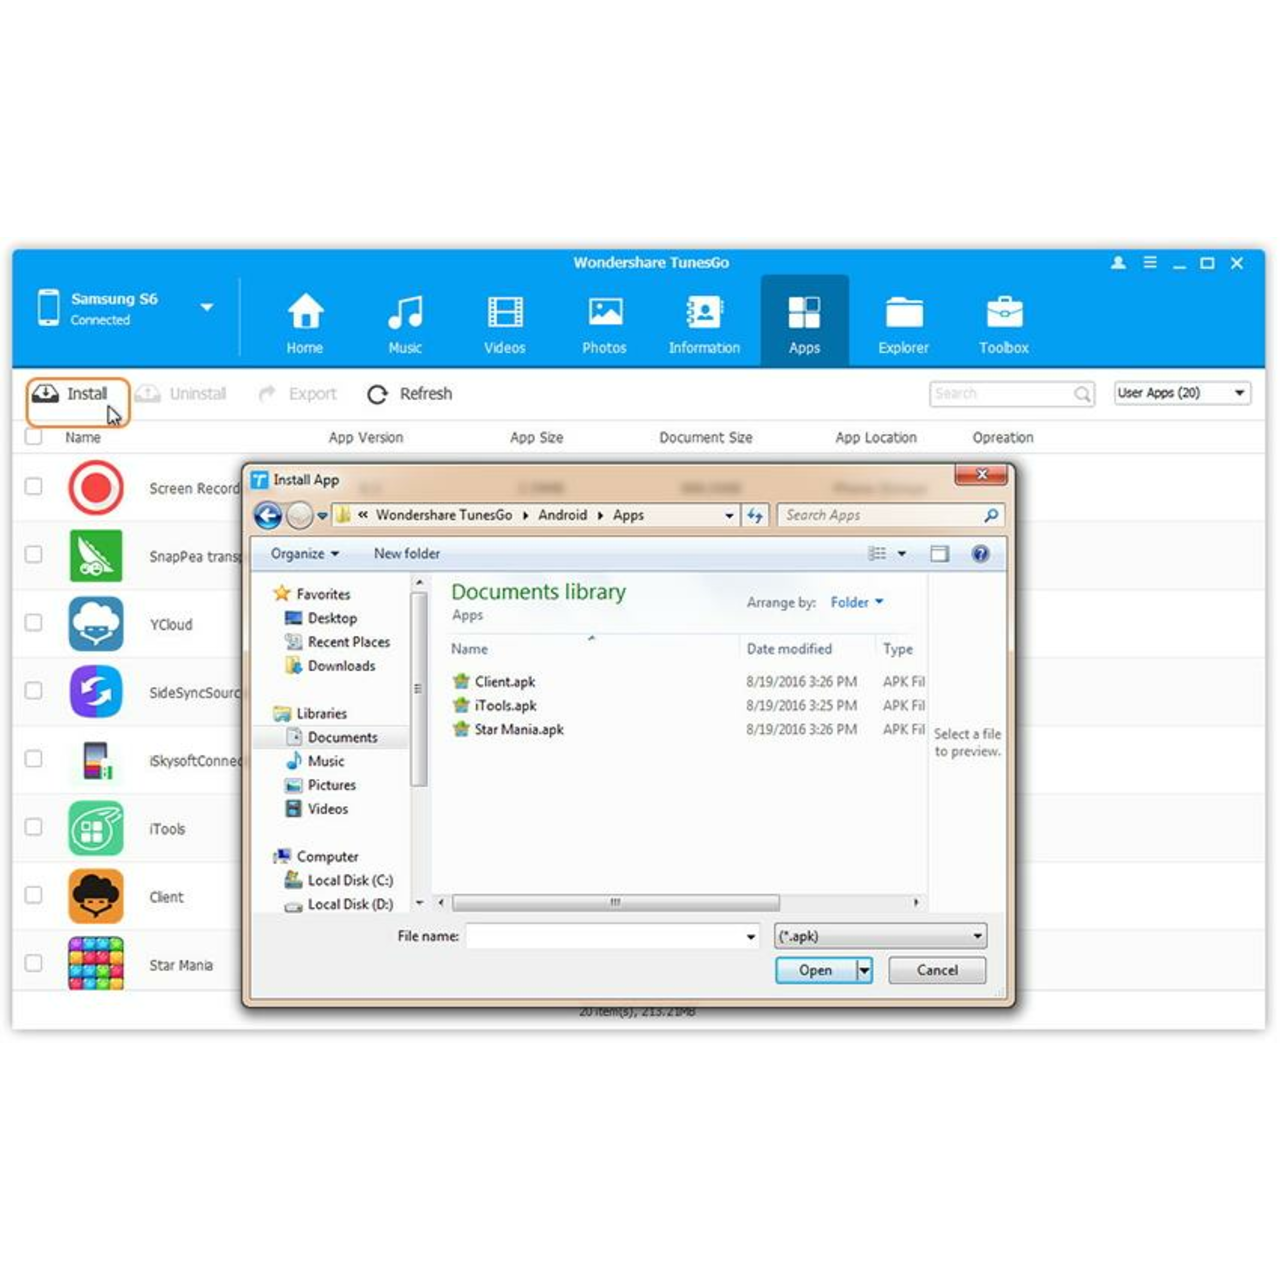Click the horizontal scrollbar in file list
The image size is (1280, 1280).
click(615, 902)
